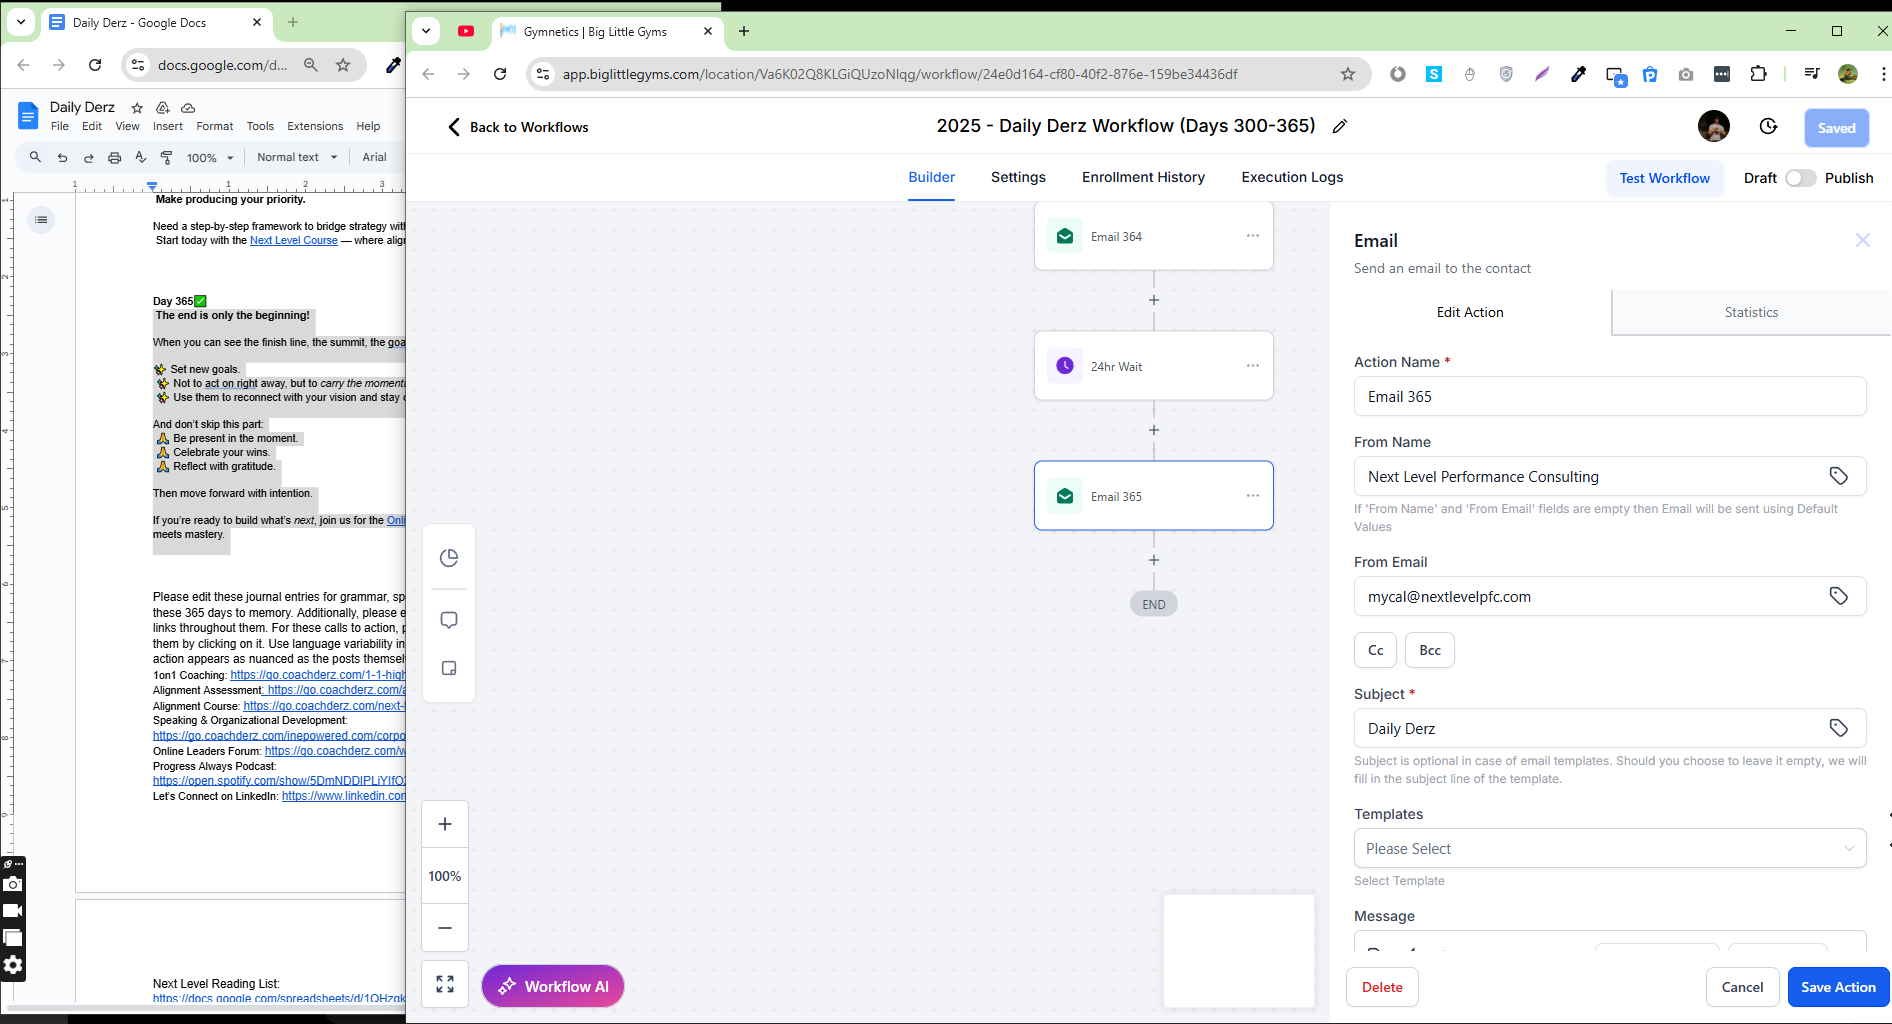
Task: Expand the Templates Please Select dropdown
Action: [1609, 849]
